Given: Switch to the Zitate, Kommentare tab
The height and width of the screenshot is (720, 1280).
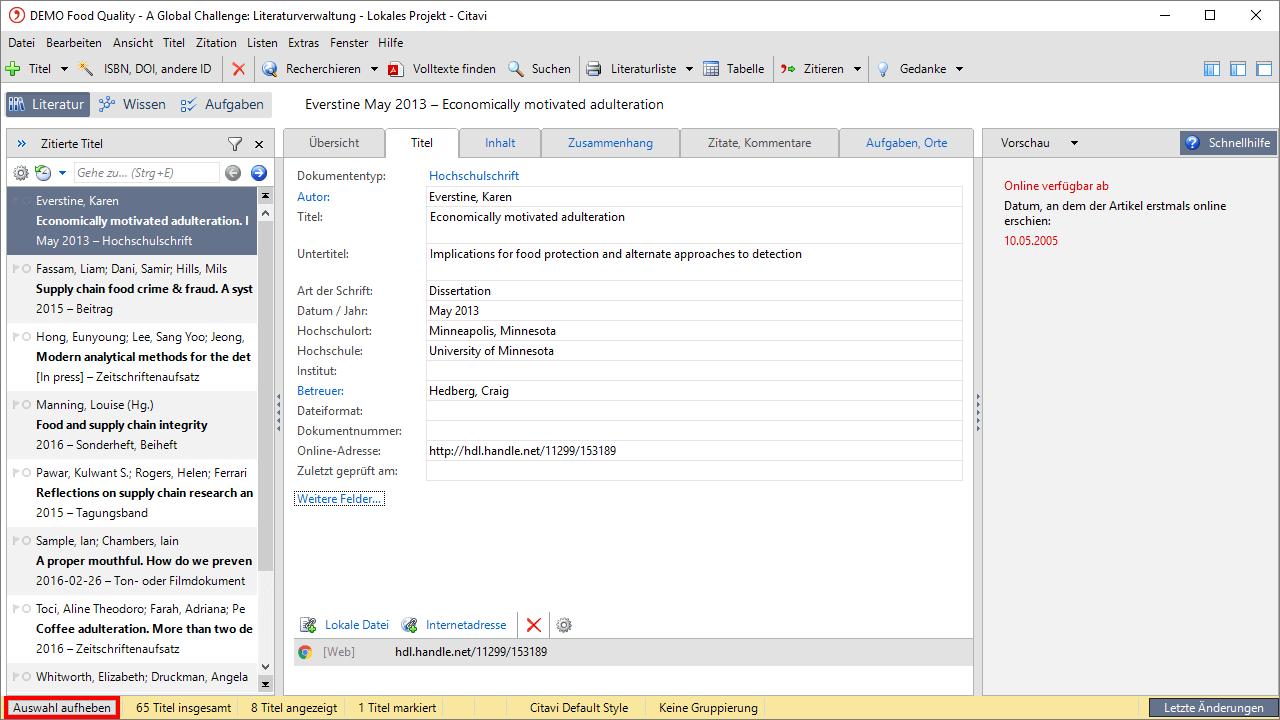Looking at the screenshot, I should 759,143.
